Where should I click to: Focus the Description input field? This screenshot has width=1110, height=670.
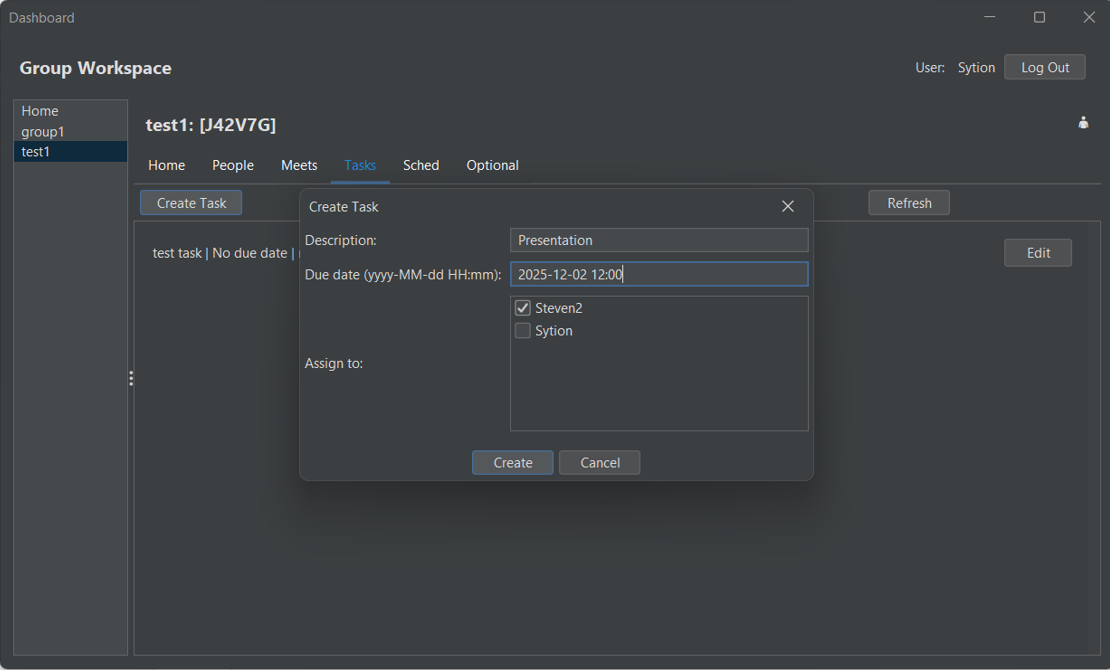tap(659, 240)
